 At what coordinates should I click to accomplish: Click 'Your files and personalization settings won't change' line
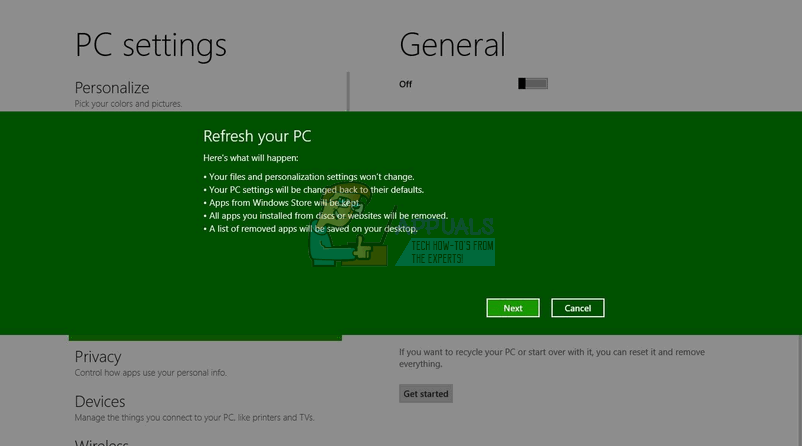[309, 177]
